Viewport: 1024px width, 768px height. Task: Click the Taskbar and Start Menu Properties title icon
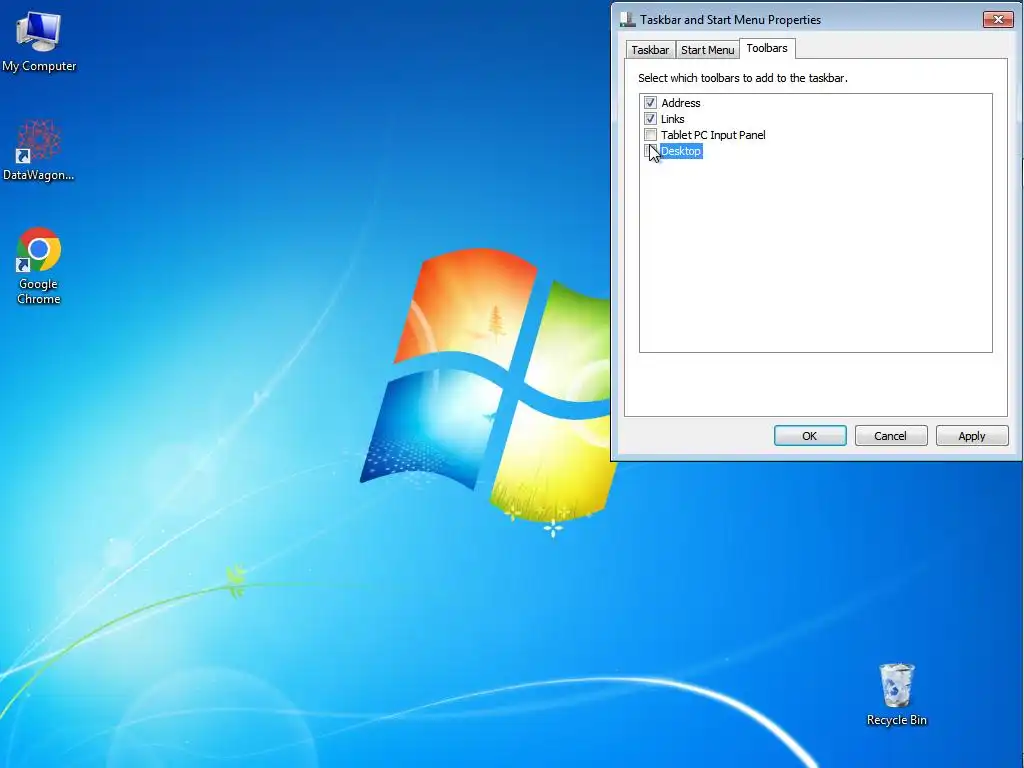tap(628, 20)
